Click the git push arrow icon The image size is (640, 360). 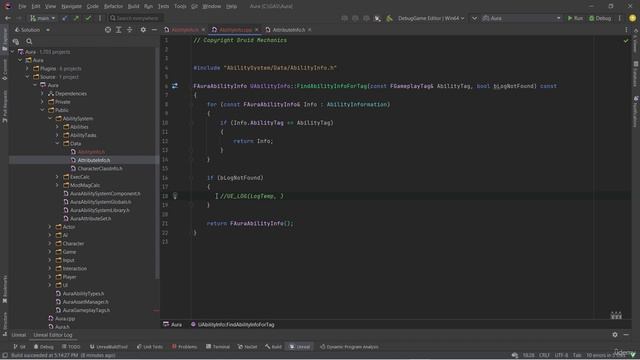(76, 18)
